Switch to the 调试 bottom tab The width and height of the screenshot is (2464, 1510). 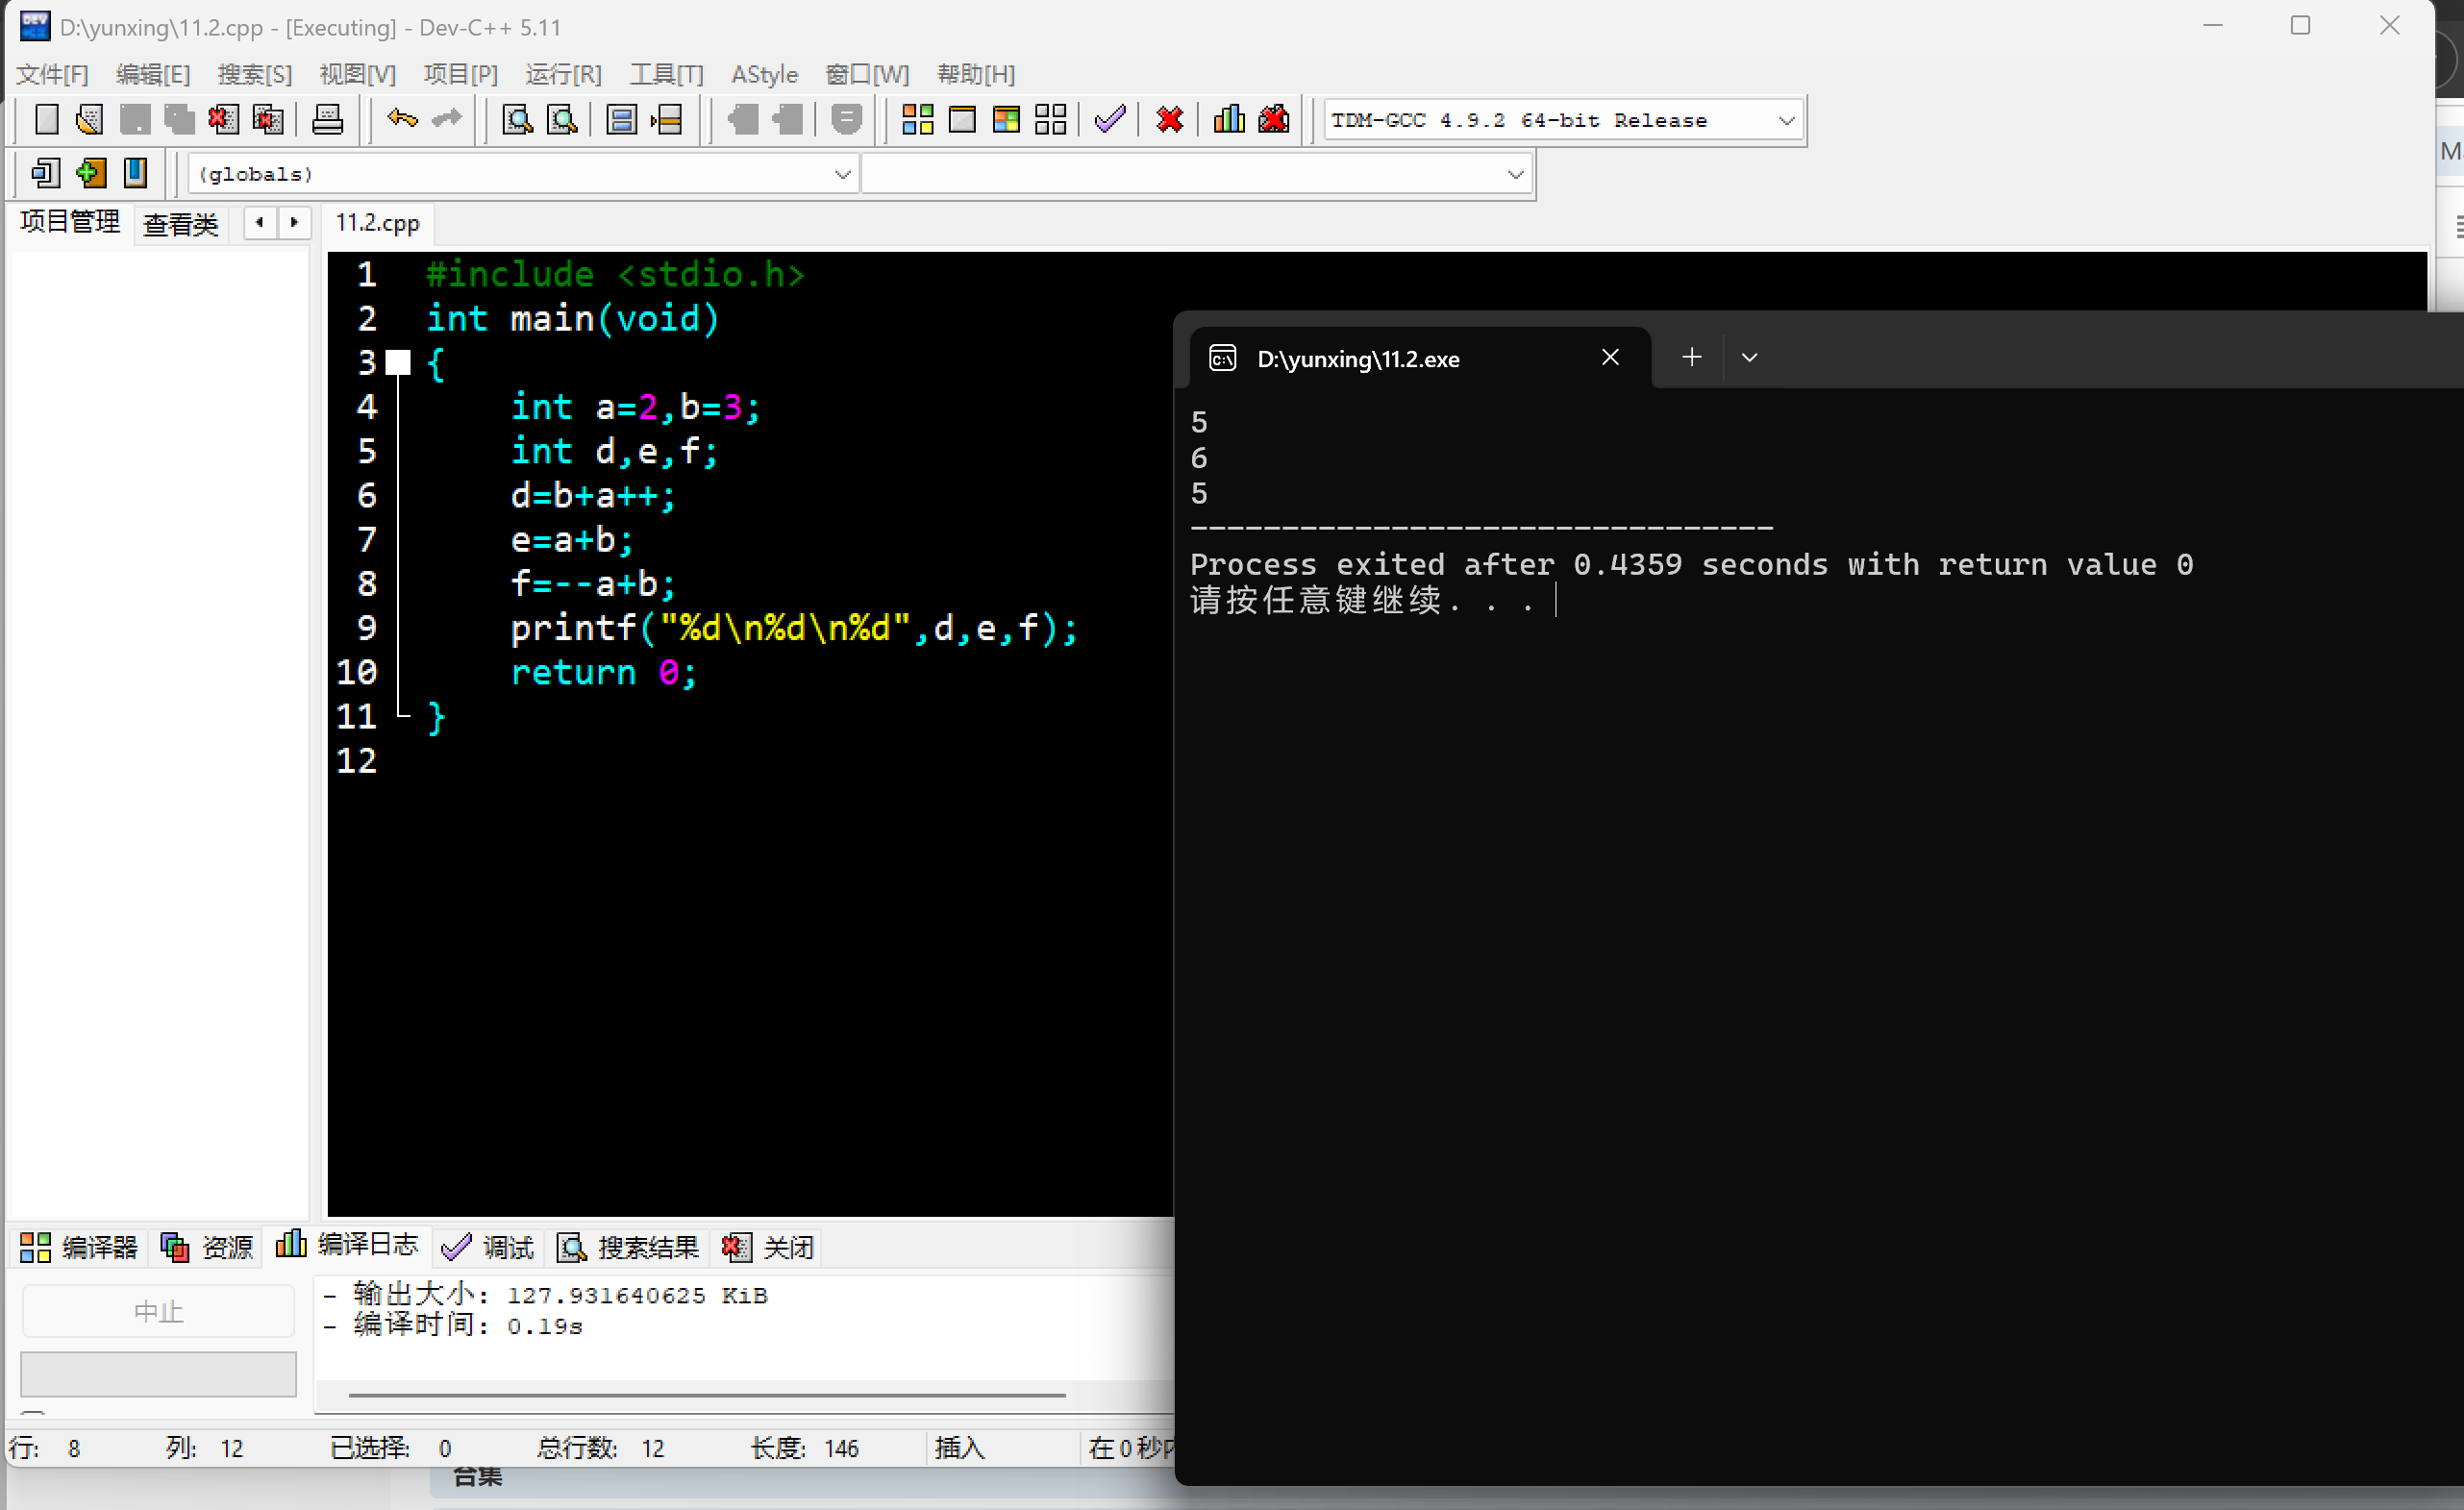(x=490, y=1247)
